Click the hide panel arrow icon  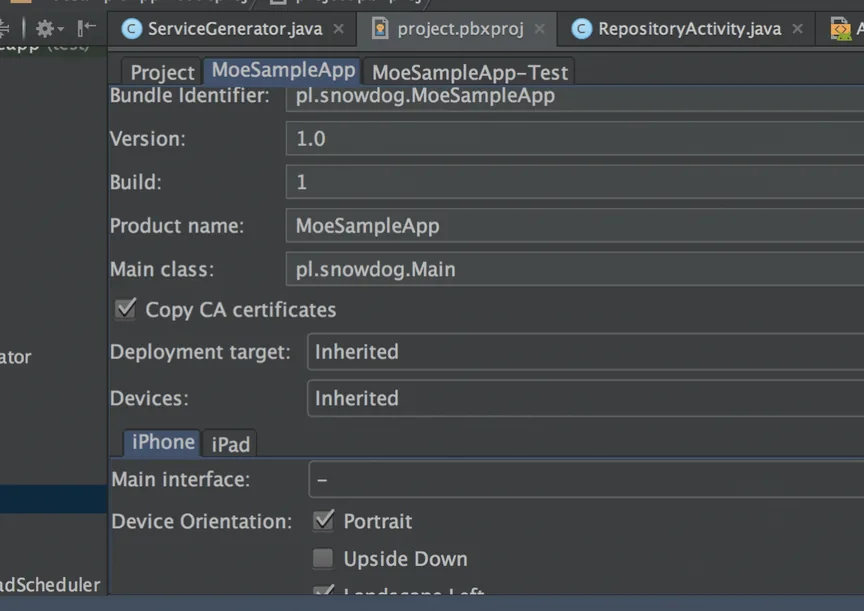click(87, 28)
